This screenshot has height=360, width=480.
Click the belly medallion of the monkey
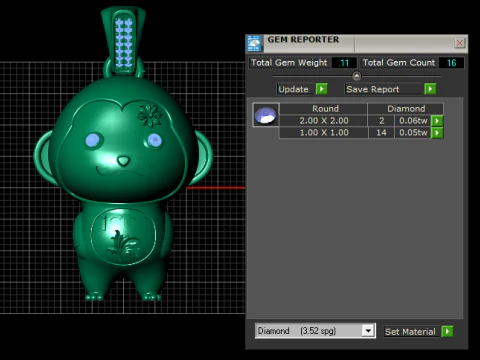tap(123, 237)
